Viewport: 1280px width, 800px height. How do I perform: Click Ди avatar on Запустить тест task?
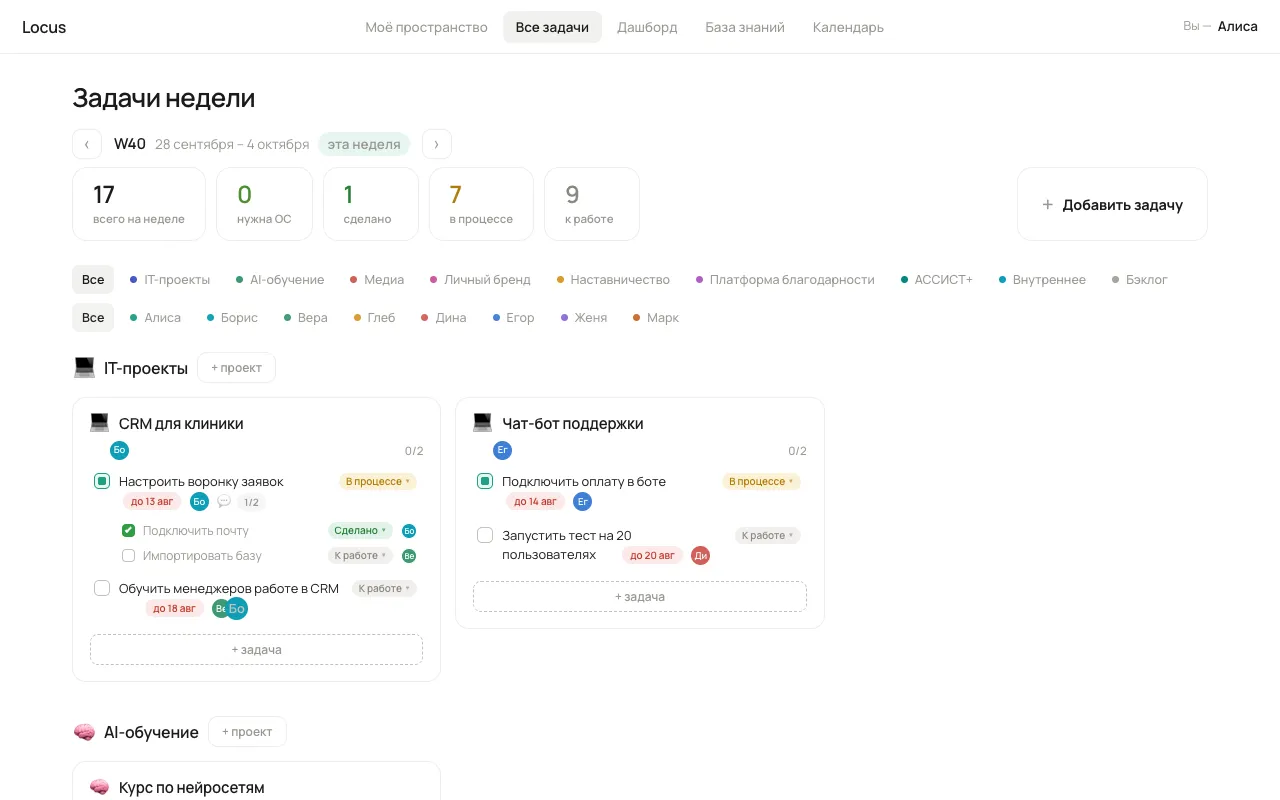pyautogui.click(x=700, y=555)
